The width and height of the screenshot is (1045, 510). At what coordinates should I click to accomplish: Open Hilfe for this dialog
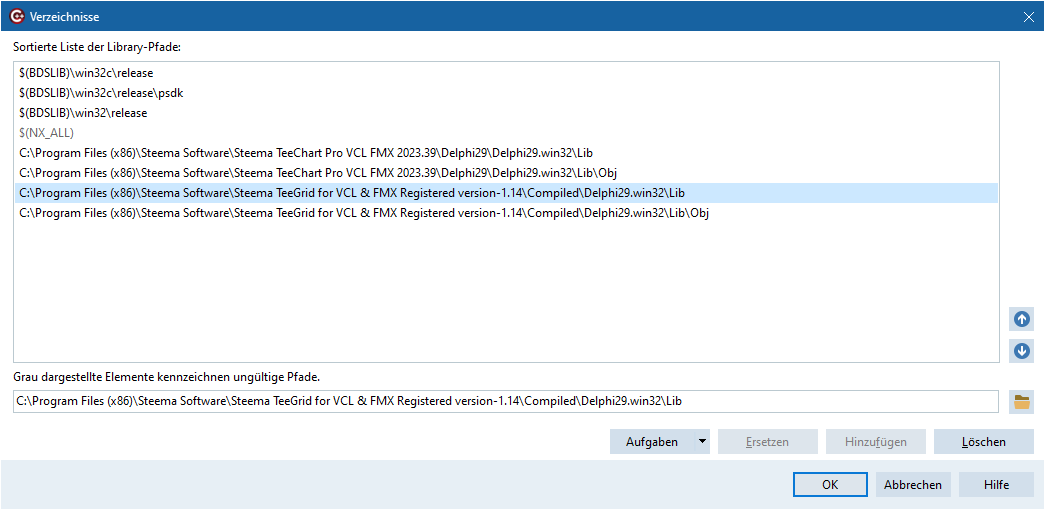click(x=996, y=485)
